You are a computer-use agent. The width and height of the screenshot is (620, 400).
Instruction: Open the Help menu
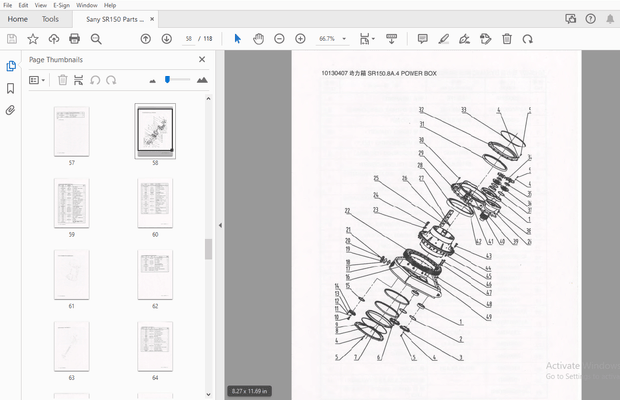[110, 5]
